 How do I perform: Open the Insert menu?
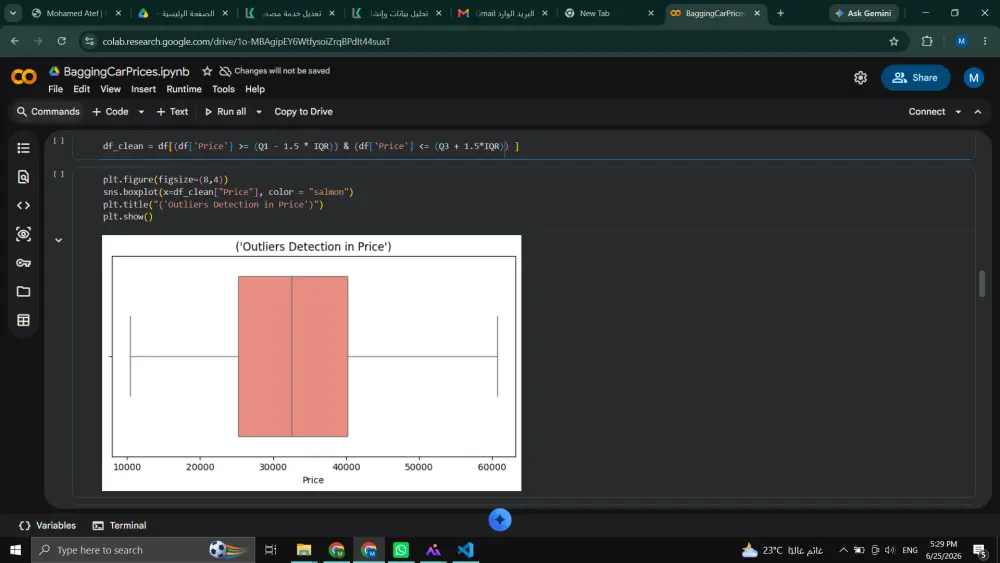143,89
